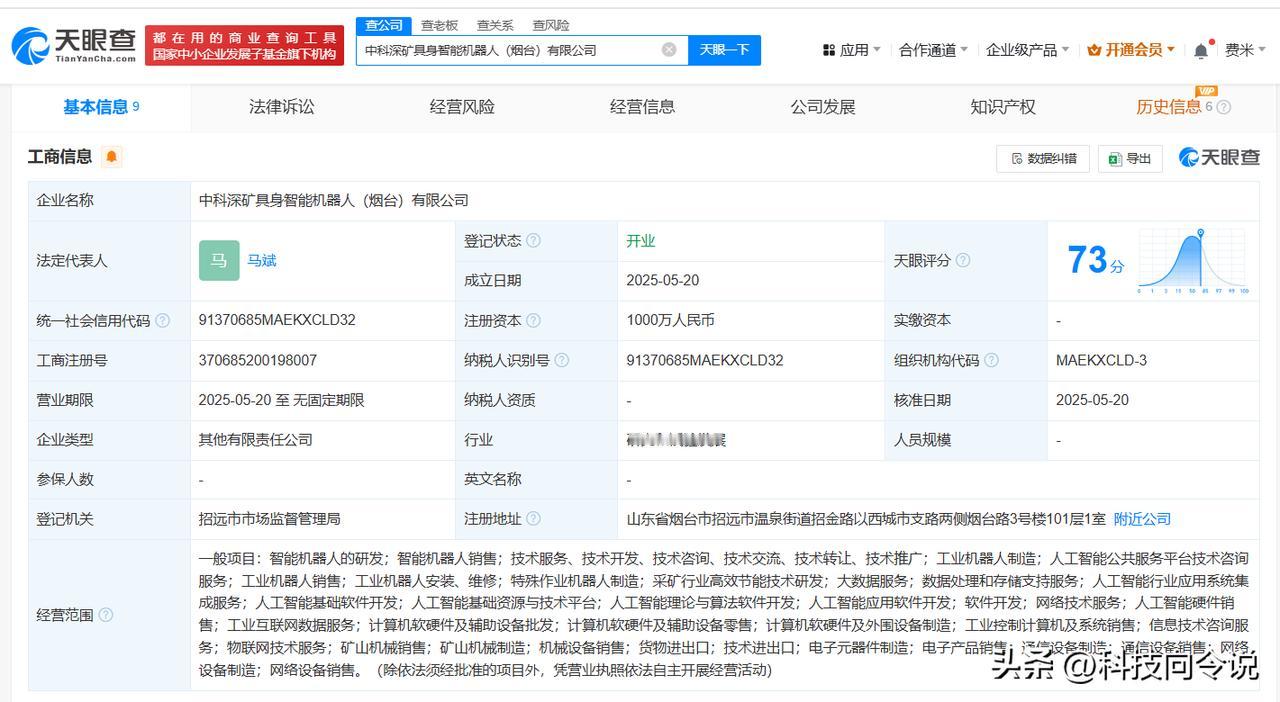Click the 天眼一下 search button
1280x702 pixels.
(724, 50)
